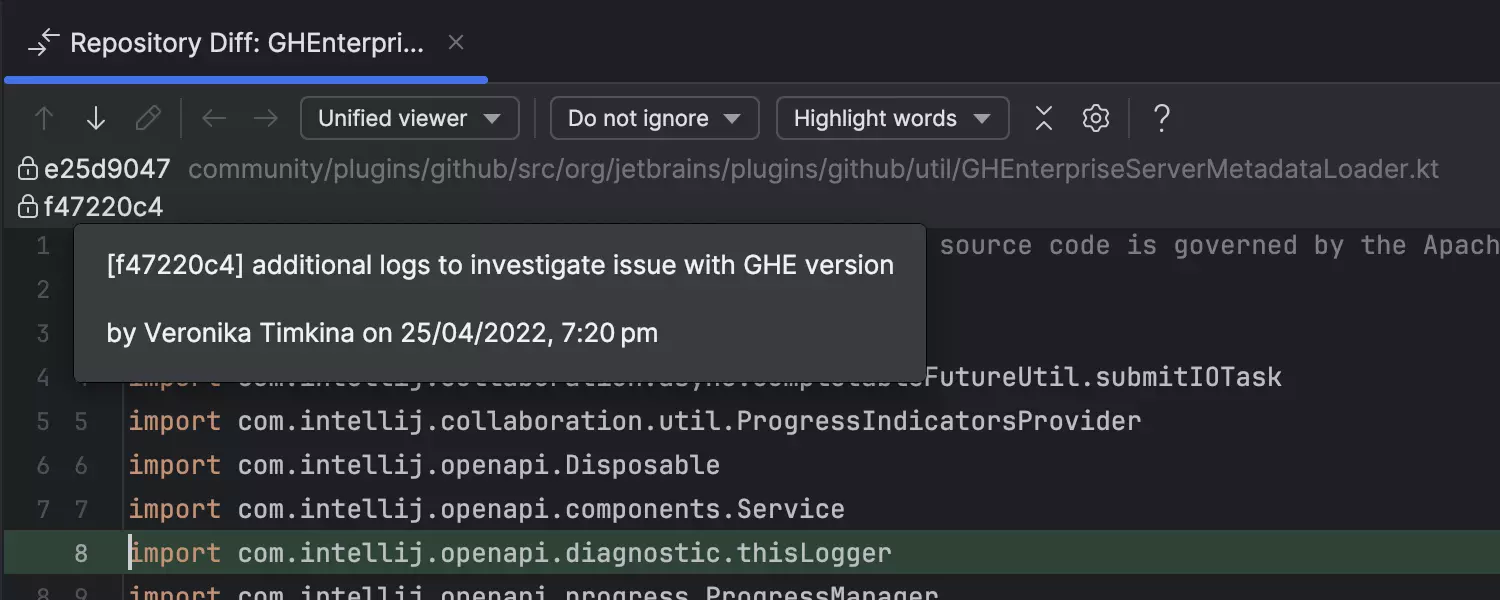The width and height of the screenshot is (1500, 600).
Task: Open the Unified viewer dropdown
Action: coord(410,118)
